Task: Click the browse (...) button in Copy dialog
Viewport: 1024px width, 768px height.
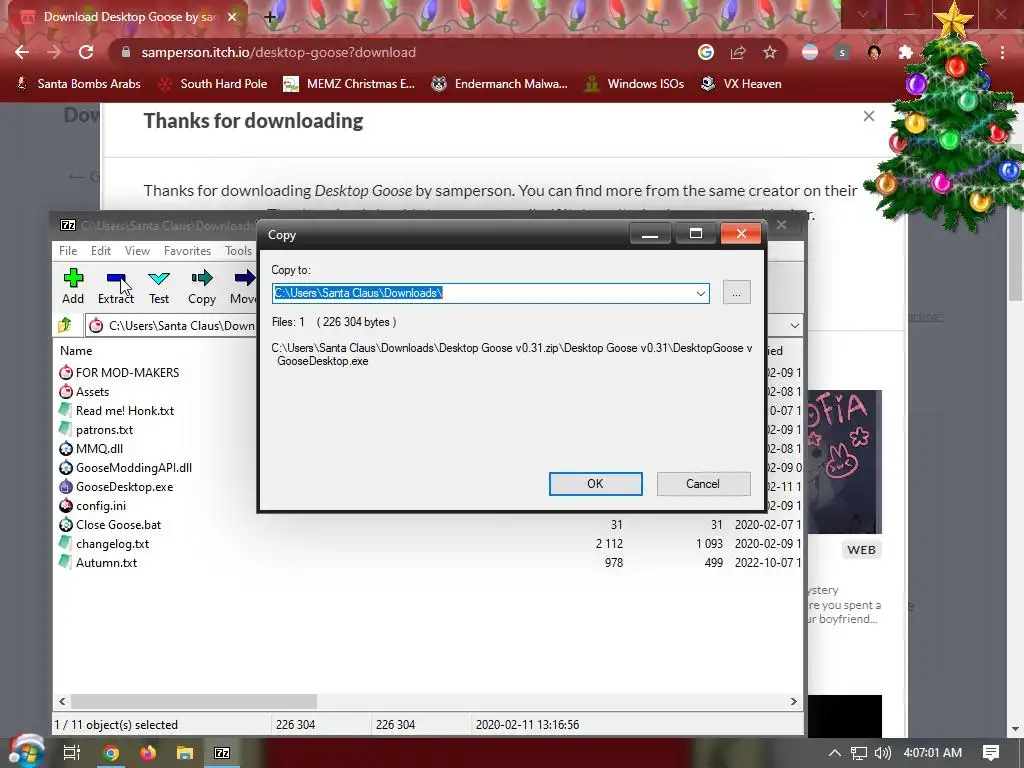Action: click(x=737, y=293)
